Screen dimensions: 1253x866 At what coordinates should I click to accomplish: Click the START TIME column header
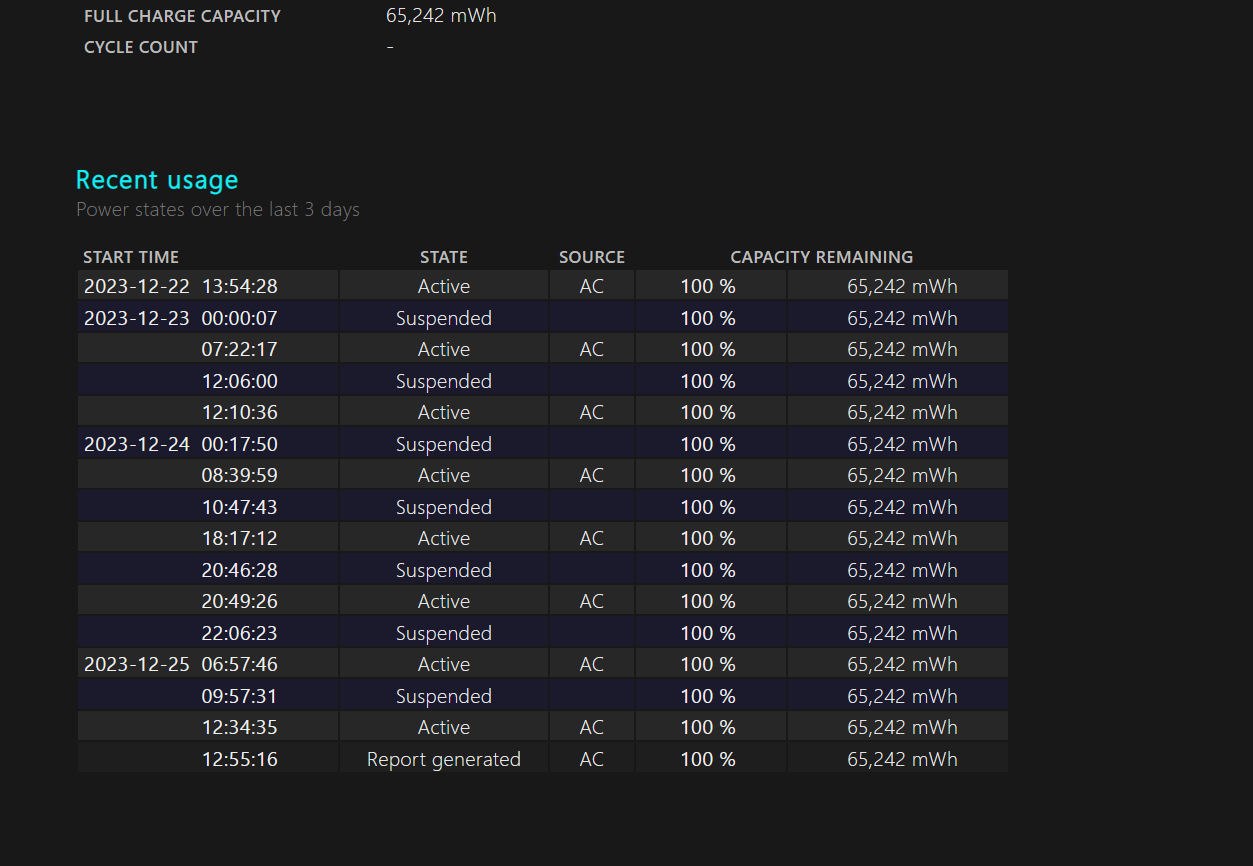(x=131, y=257)
